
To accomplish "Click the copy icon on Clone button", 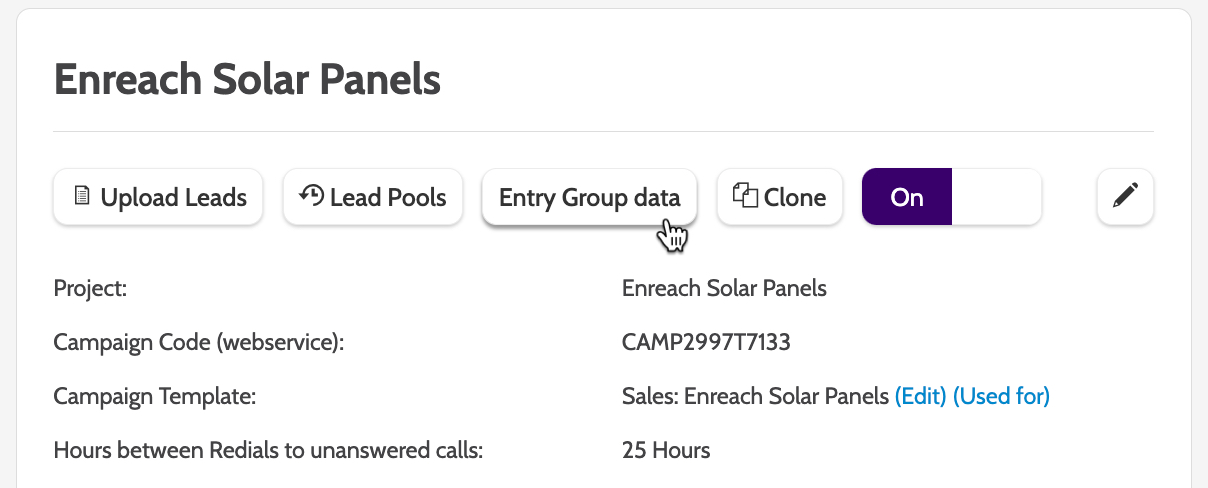I will (x=745, y=195).
